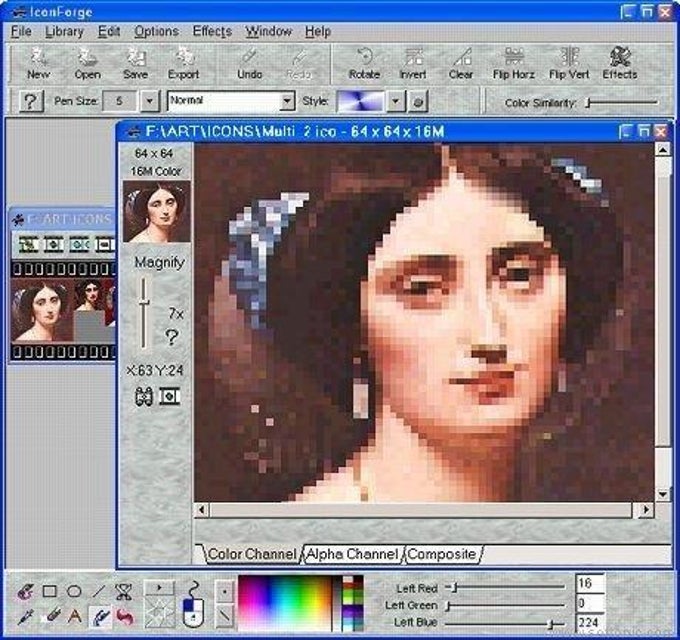Click the Color Similarity slider
This screenshot has height=640, width=680.
622,103
